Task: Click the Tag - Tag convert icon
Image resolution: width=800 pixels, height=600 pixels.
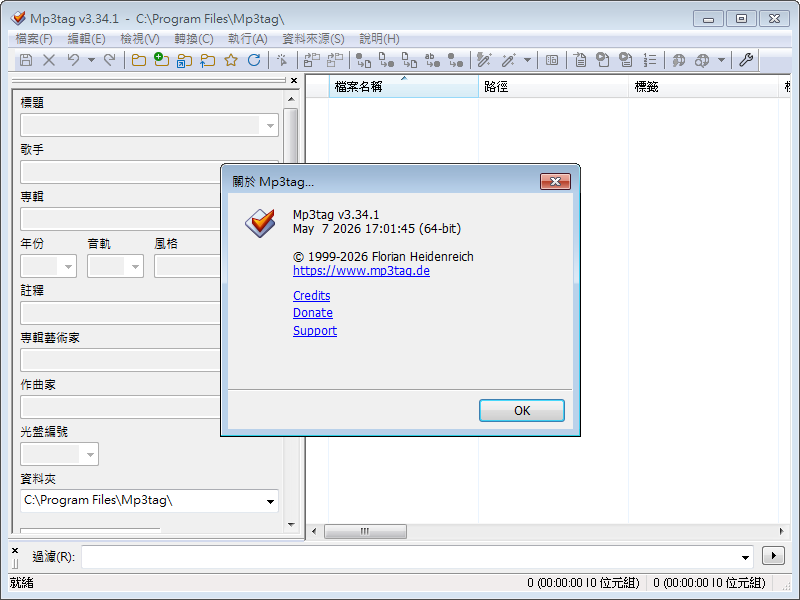Action: (x=456, y=60)
